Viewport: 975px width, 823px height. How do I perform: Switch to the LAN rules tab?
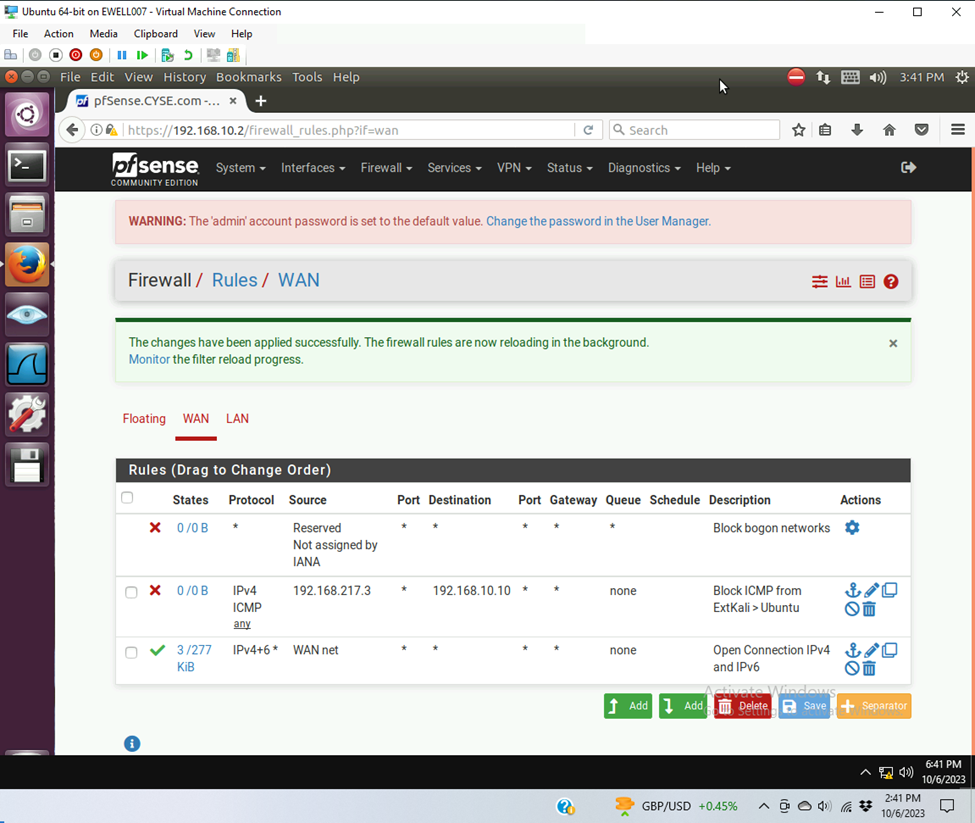pos(237,419)
